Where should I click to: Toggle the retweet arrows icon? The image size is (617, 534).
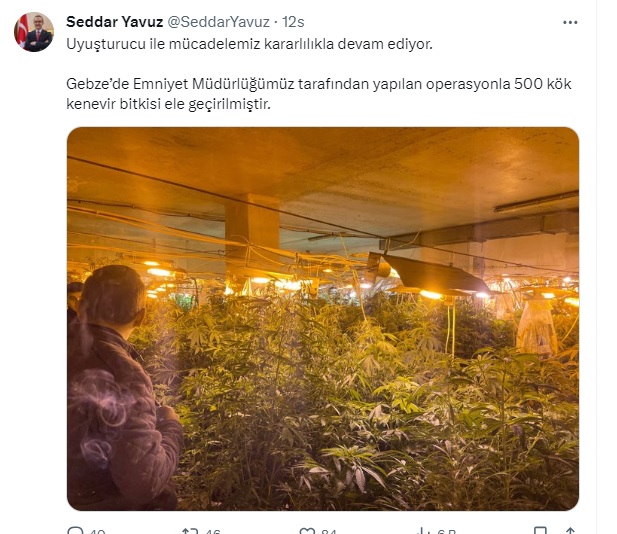[x=190, y=531]
